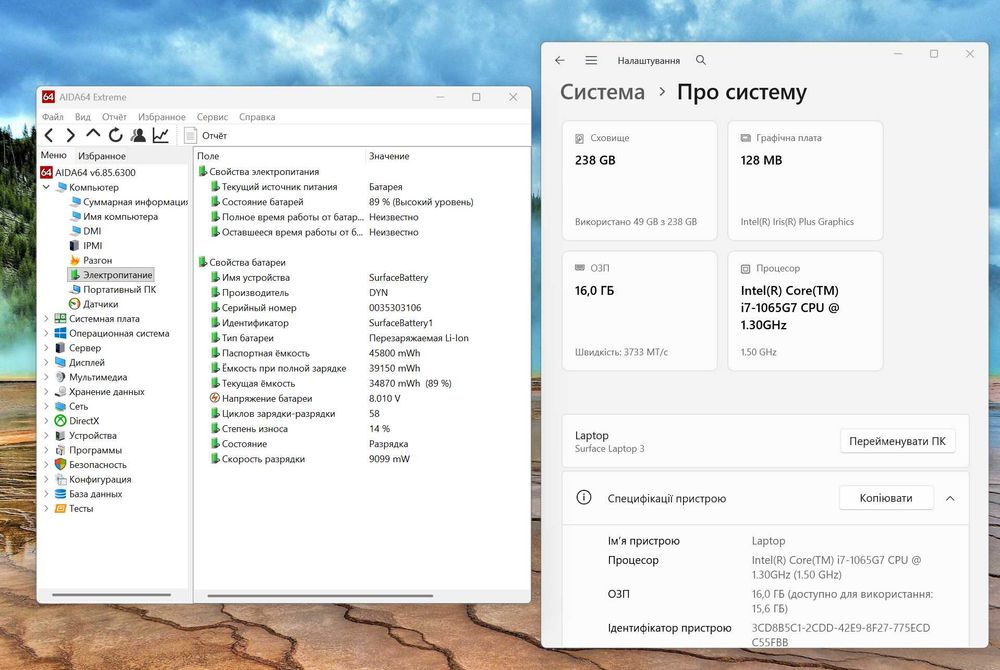Click the Settings search icon
This screenshot has width=1000, height=670.
[x=701, y=60]
